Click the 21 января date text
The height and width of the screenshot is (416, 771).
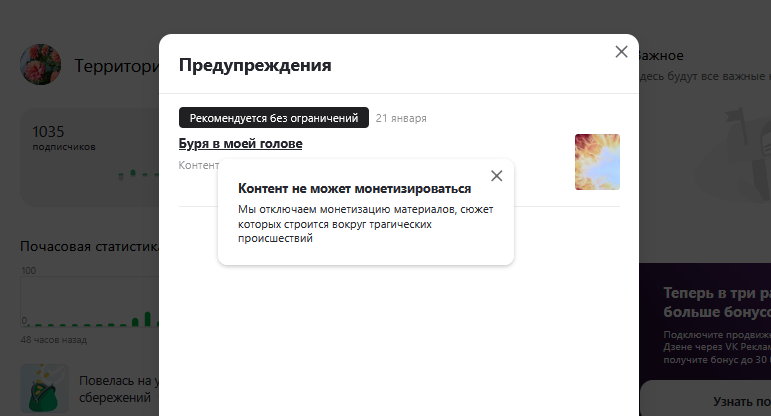tap(401, 119)
